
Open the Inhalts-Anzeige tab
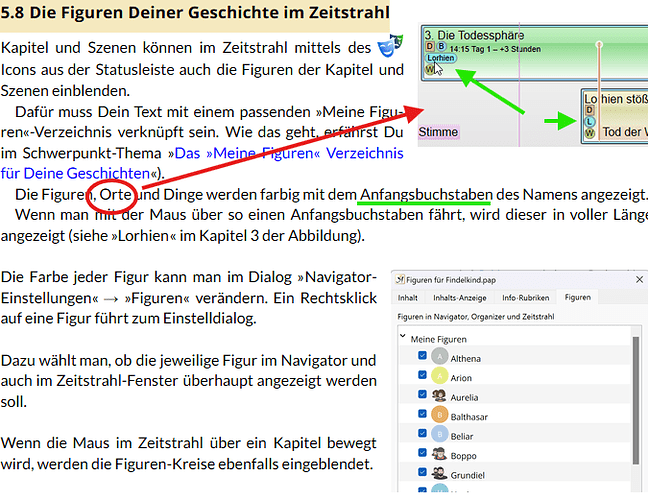click(459, 298)
